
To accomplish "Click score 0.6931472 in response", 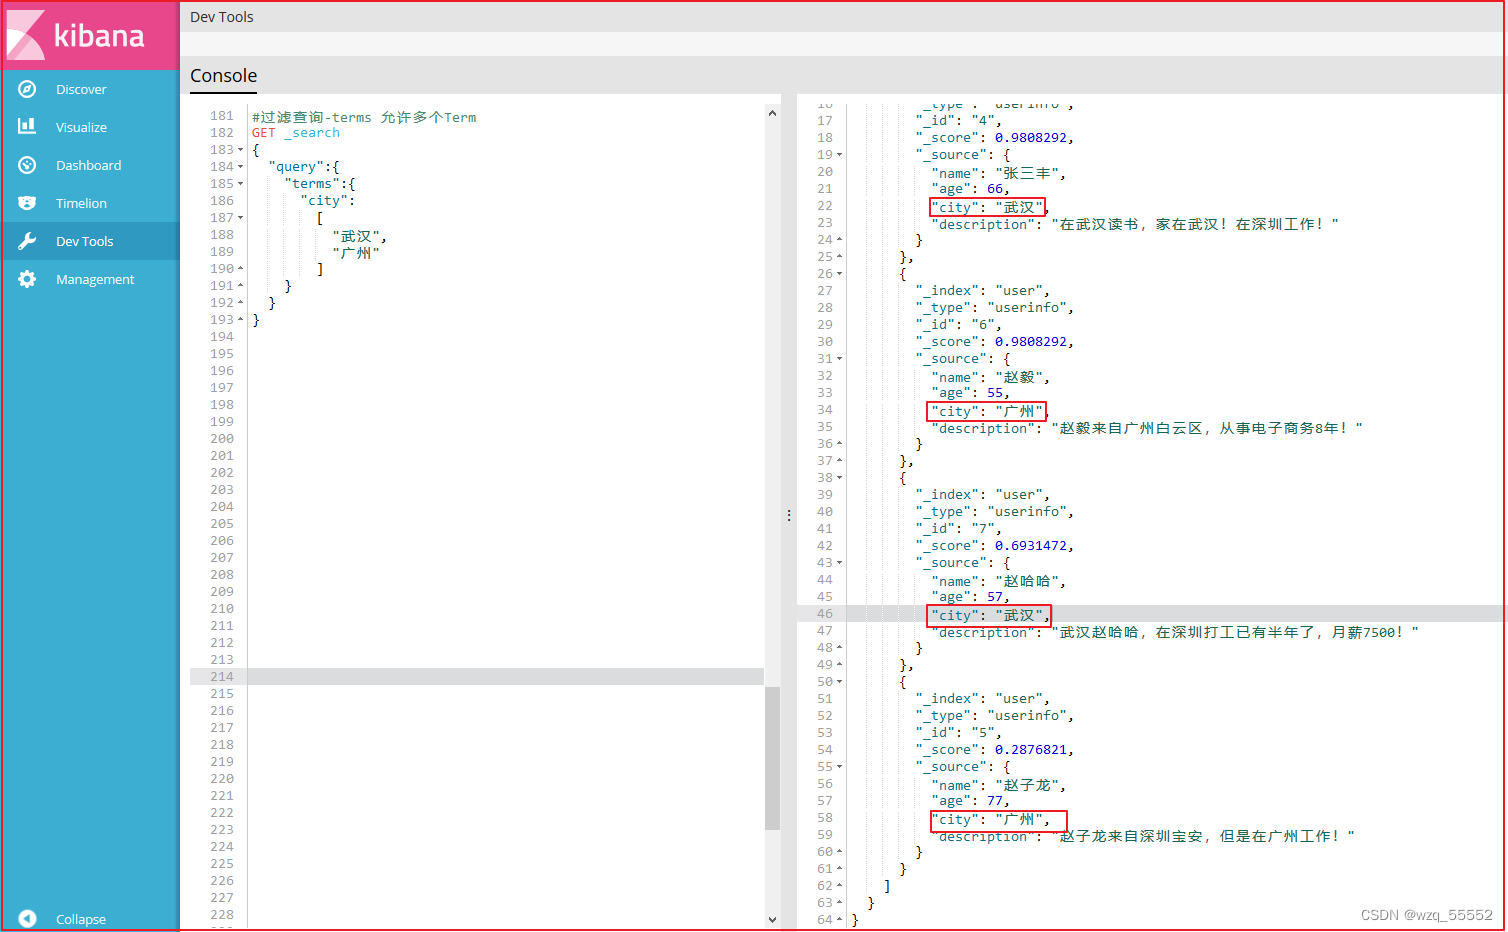I will point(1031,546).
